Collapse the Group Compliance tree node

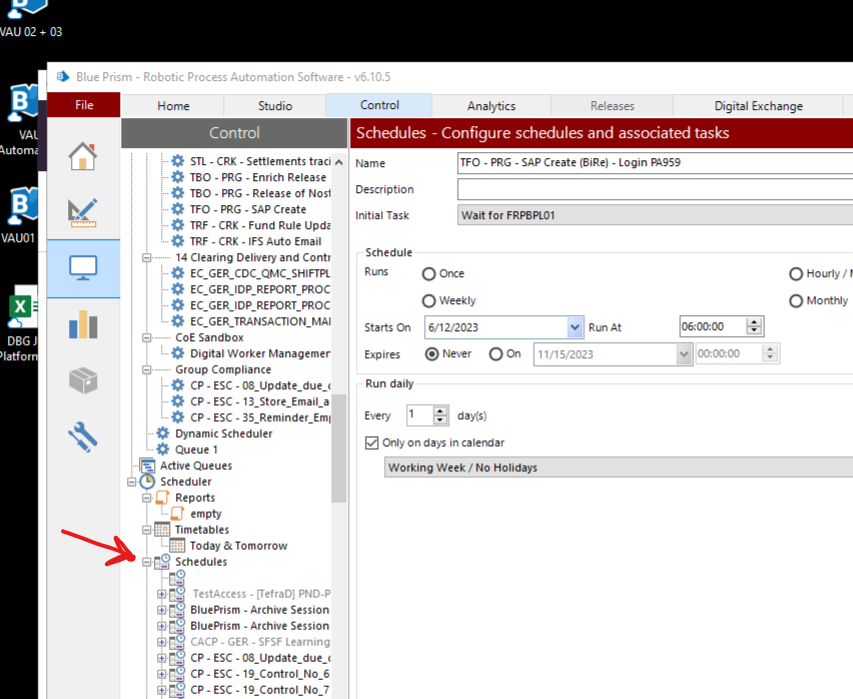(147, 370)
